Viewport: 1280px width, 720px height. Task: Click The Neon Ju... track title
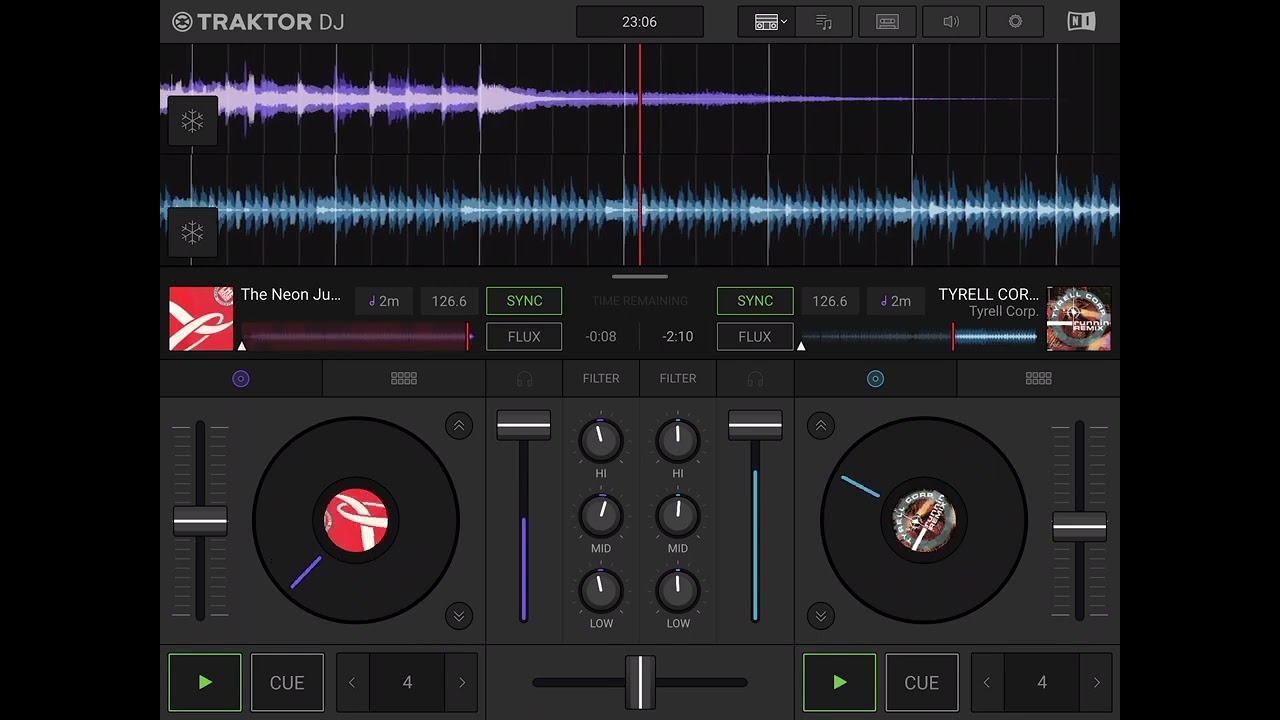[x=291, y=294]
